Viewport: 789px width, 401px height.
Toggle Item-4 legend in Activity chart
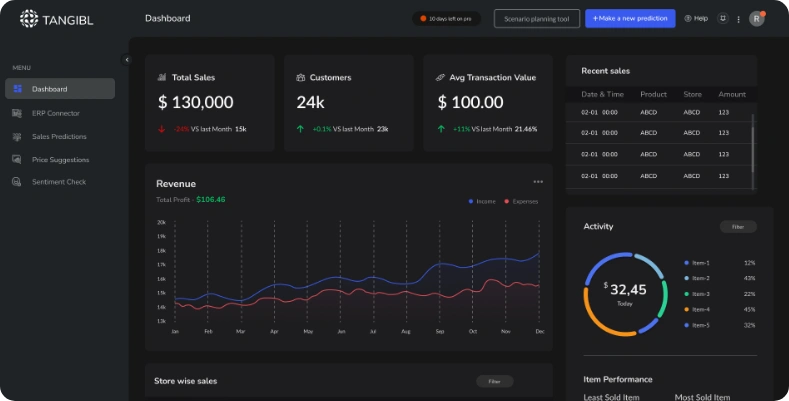pos(698,309)
